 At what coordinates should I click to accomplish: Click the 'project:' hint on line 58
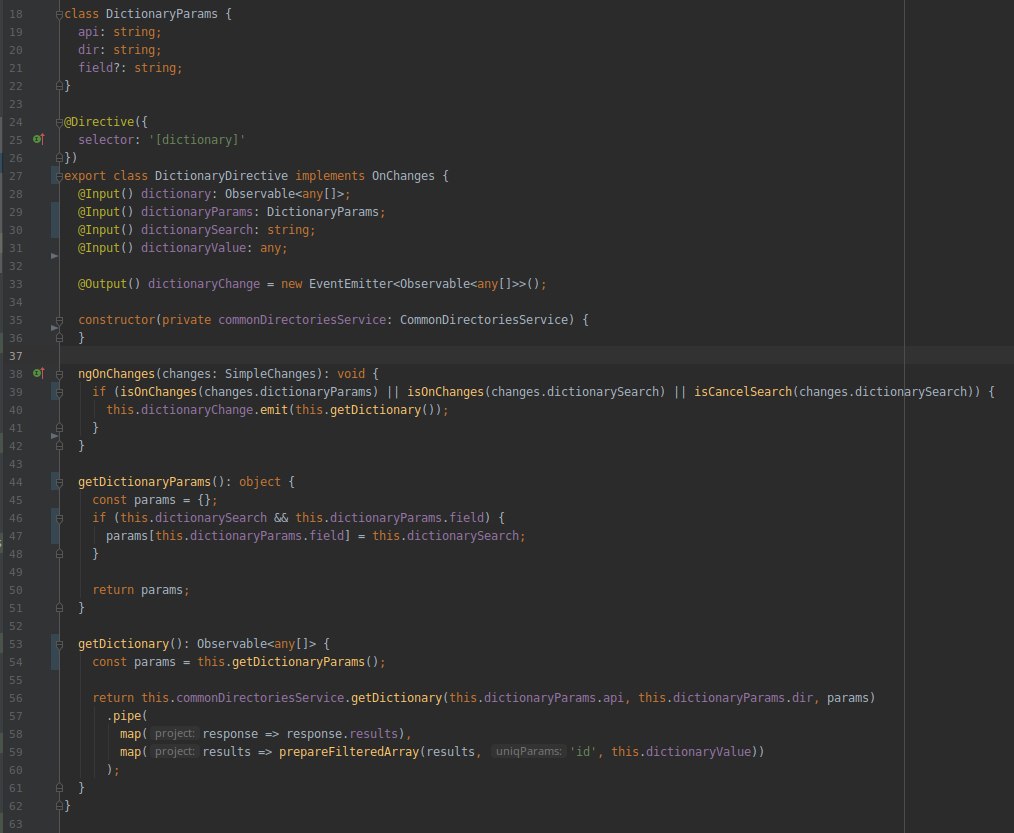175,733
